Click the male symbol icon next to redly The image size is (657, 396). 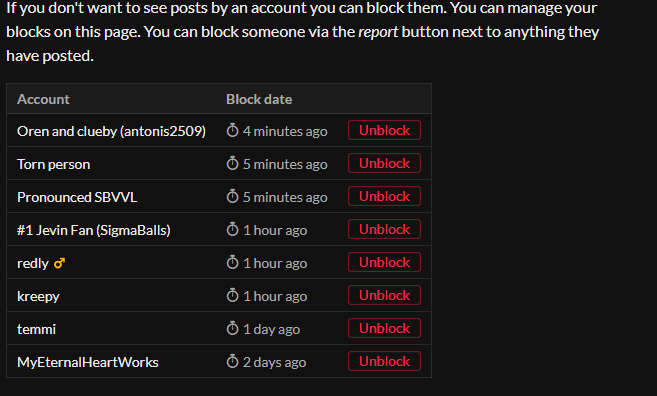tap(59, 263)
